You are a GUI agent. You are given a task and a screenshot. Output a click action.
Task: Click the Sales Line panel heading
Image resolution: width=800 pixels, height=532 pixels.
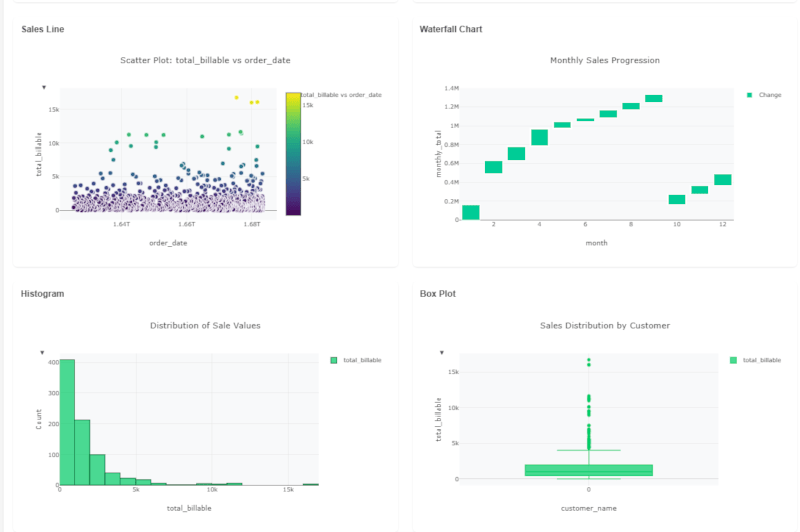(x=43, y=29)
